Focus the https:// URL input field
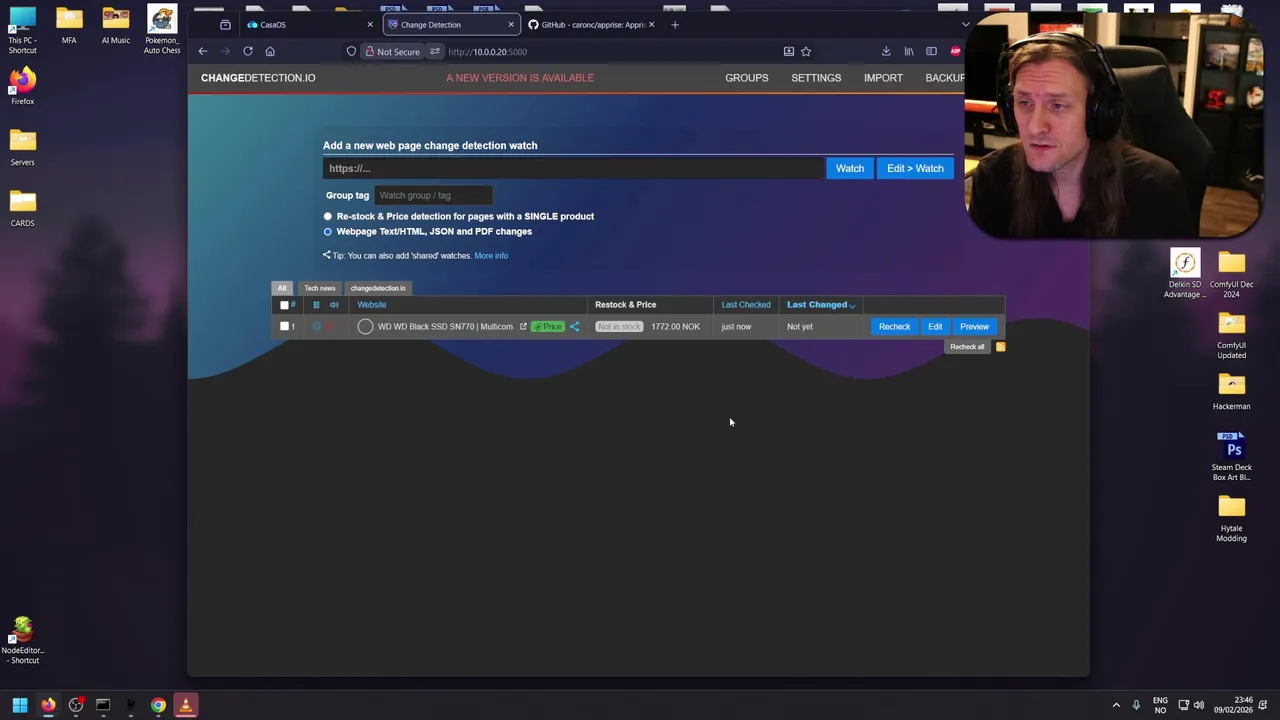This screenshot has height=720, width=1280. click(573, 168)
